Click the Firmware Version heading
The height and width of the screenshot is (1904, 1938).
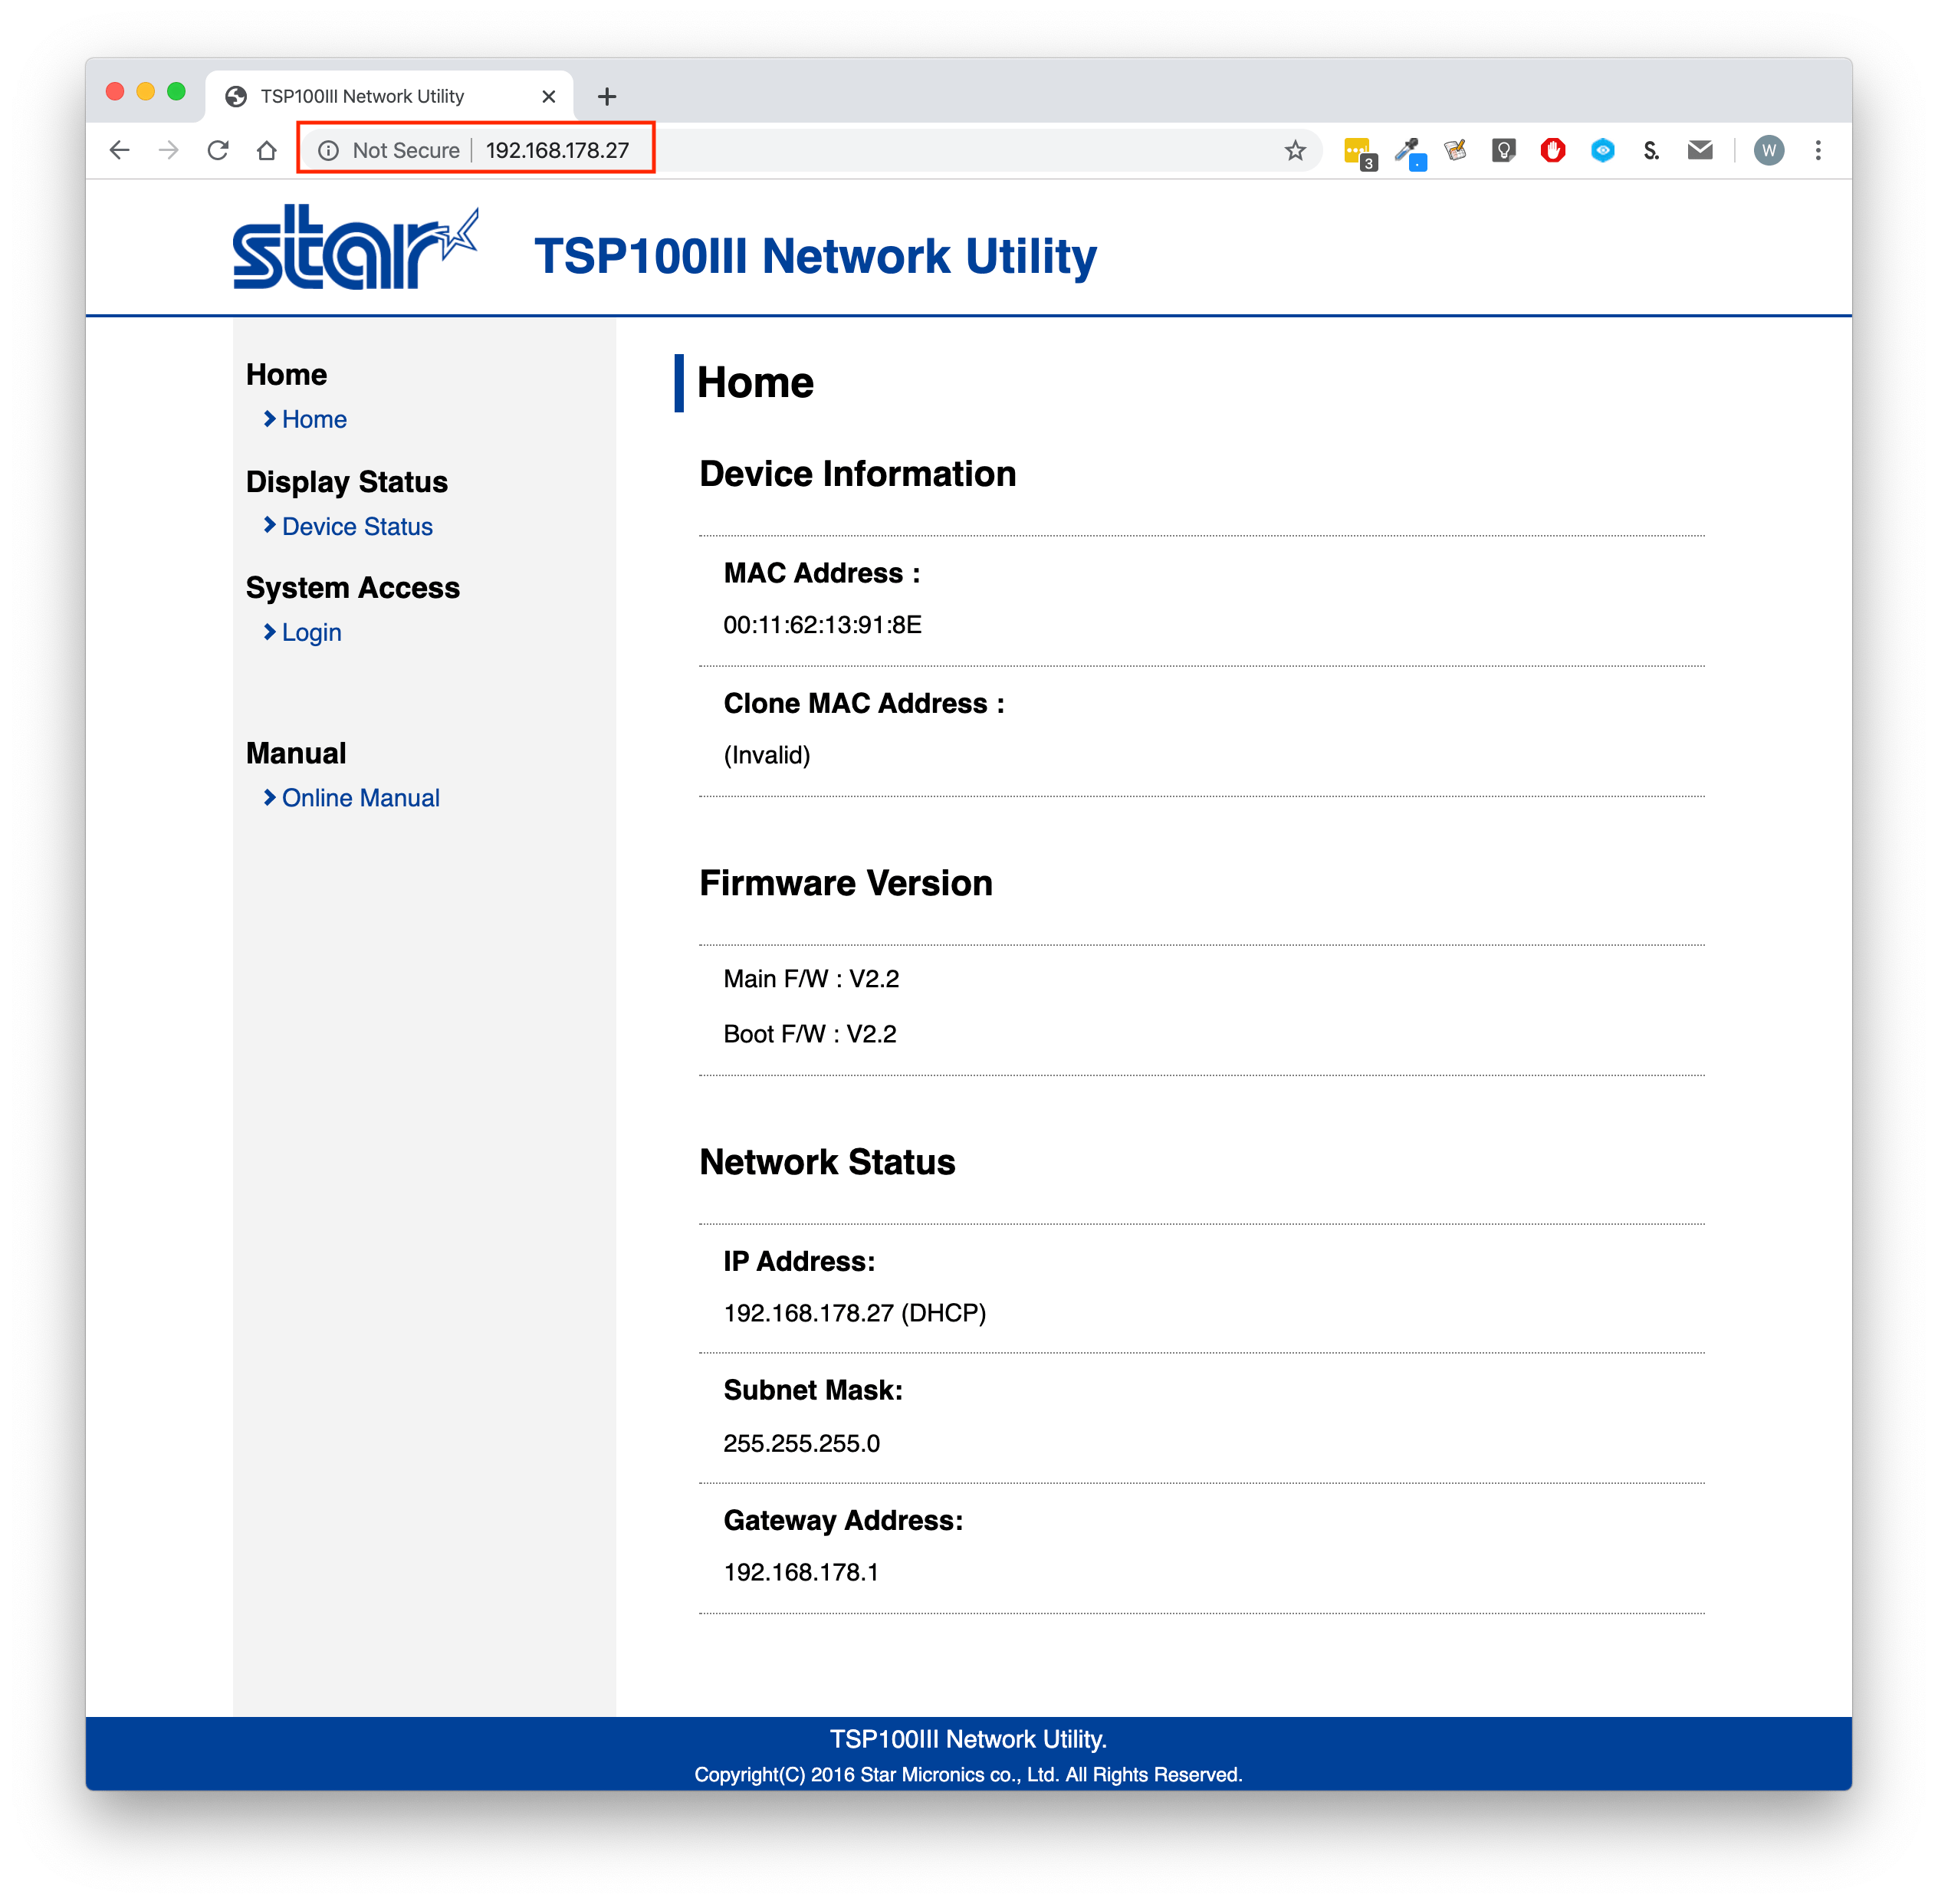pos(845,882)
